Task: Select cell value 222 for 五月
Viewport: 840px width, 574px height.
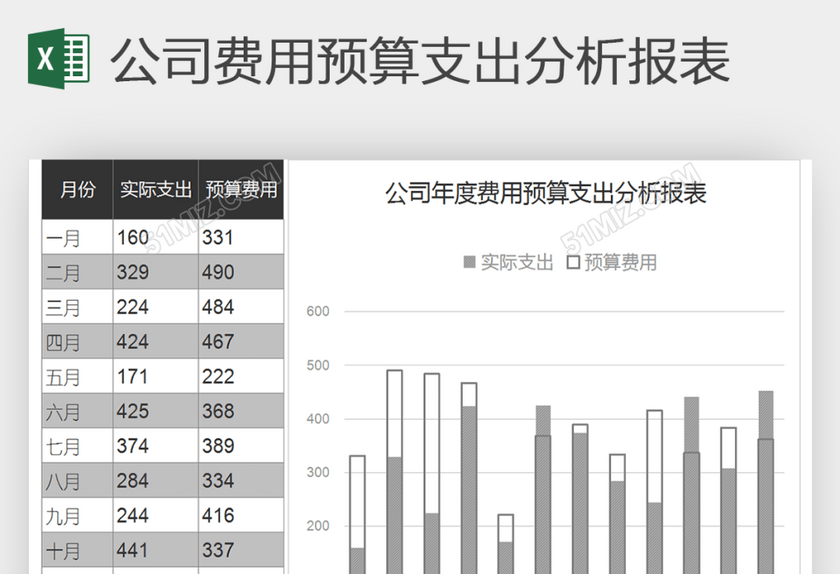Action: (218, 376)
